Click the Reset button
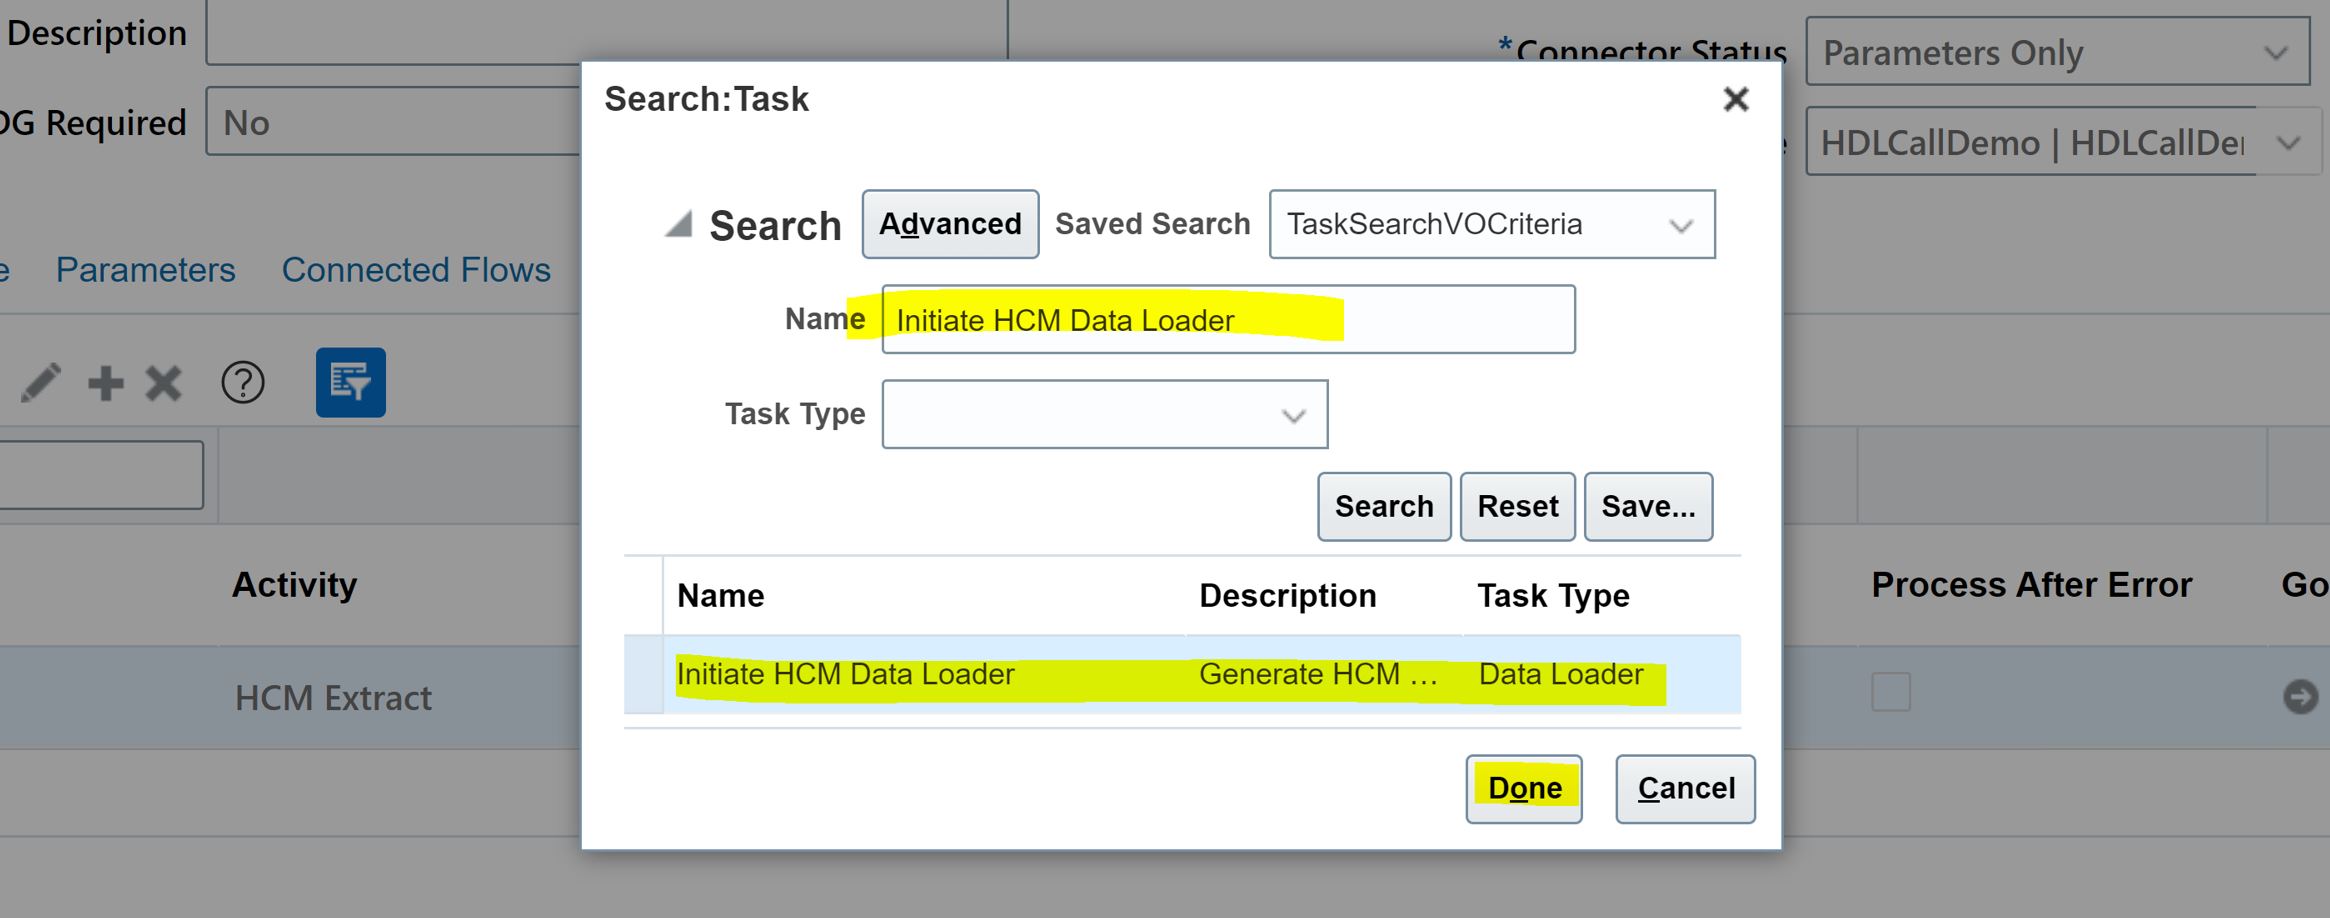Image resolution: width=2330 pixels, height=918 pixels. click(x=1517, y=506)
